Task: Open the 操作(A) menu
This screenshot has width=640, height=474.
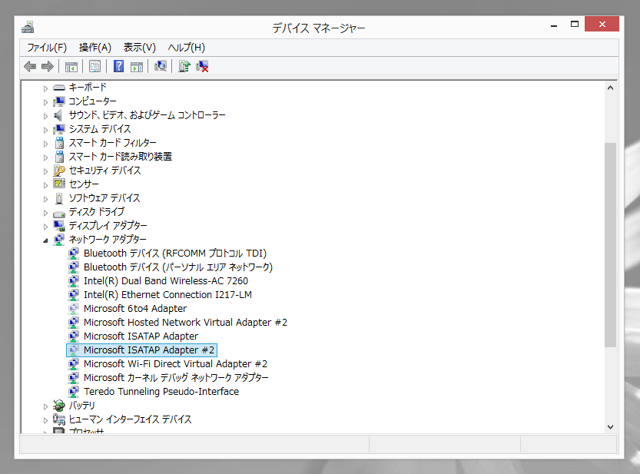Action: click(x=95, y=47)
